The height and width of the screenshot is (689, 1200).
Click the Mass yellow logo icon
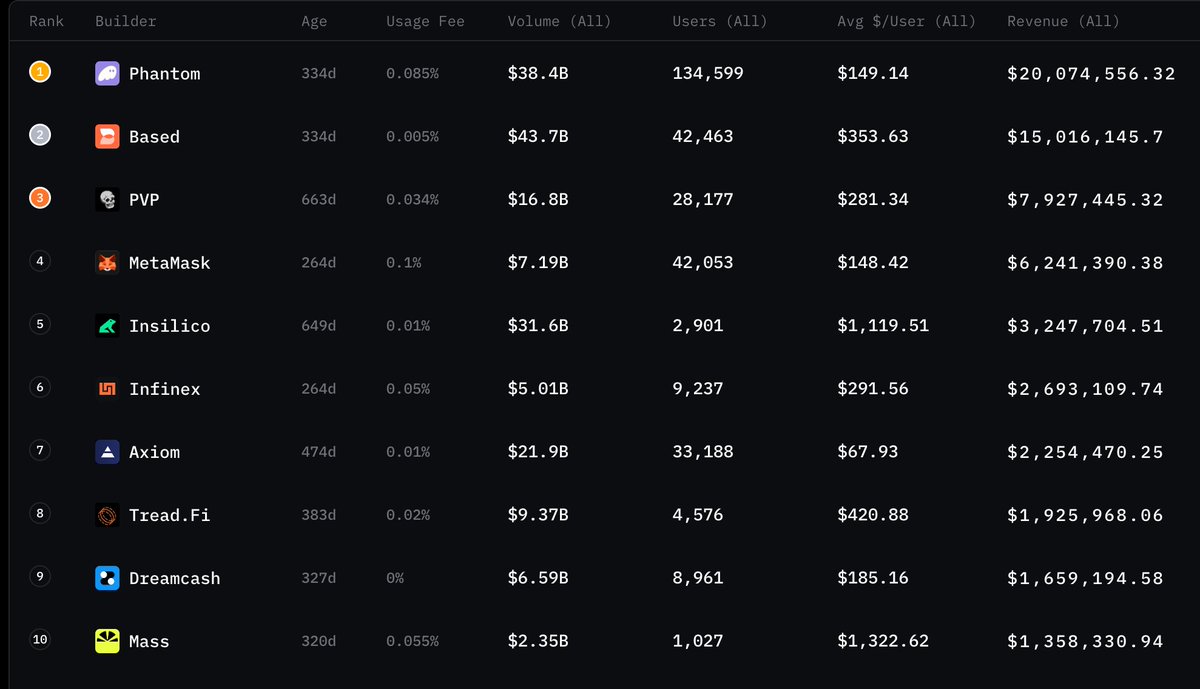coord(107,640)
